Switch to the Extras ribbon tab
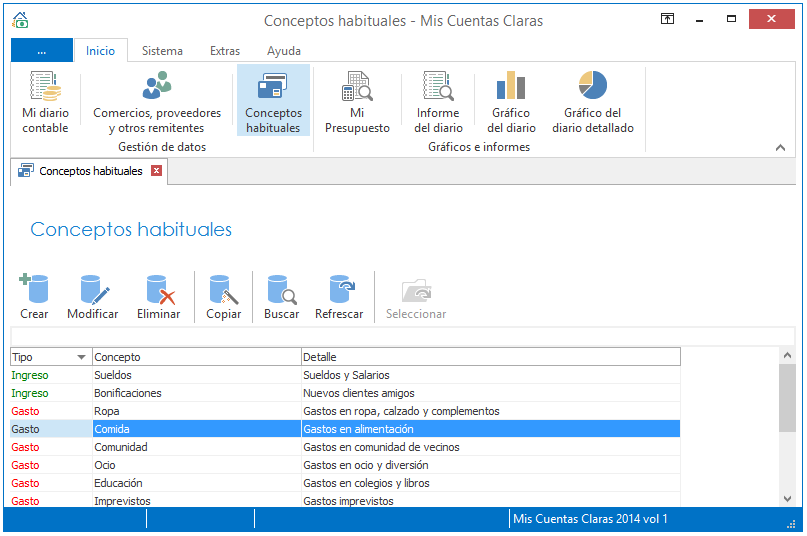 coord(225,50)
